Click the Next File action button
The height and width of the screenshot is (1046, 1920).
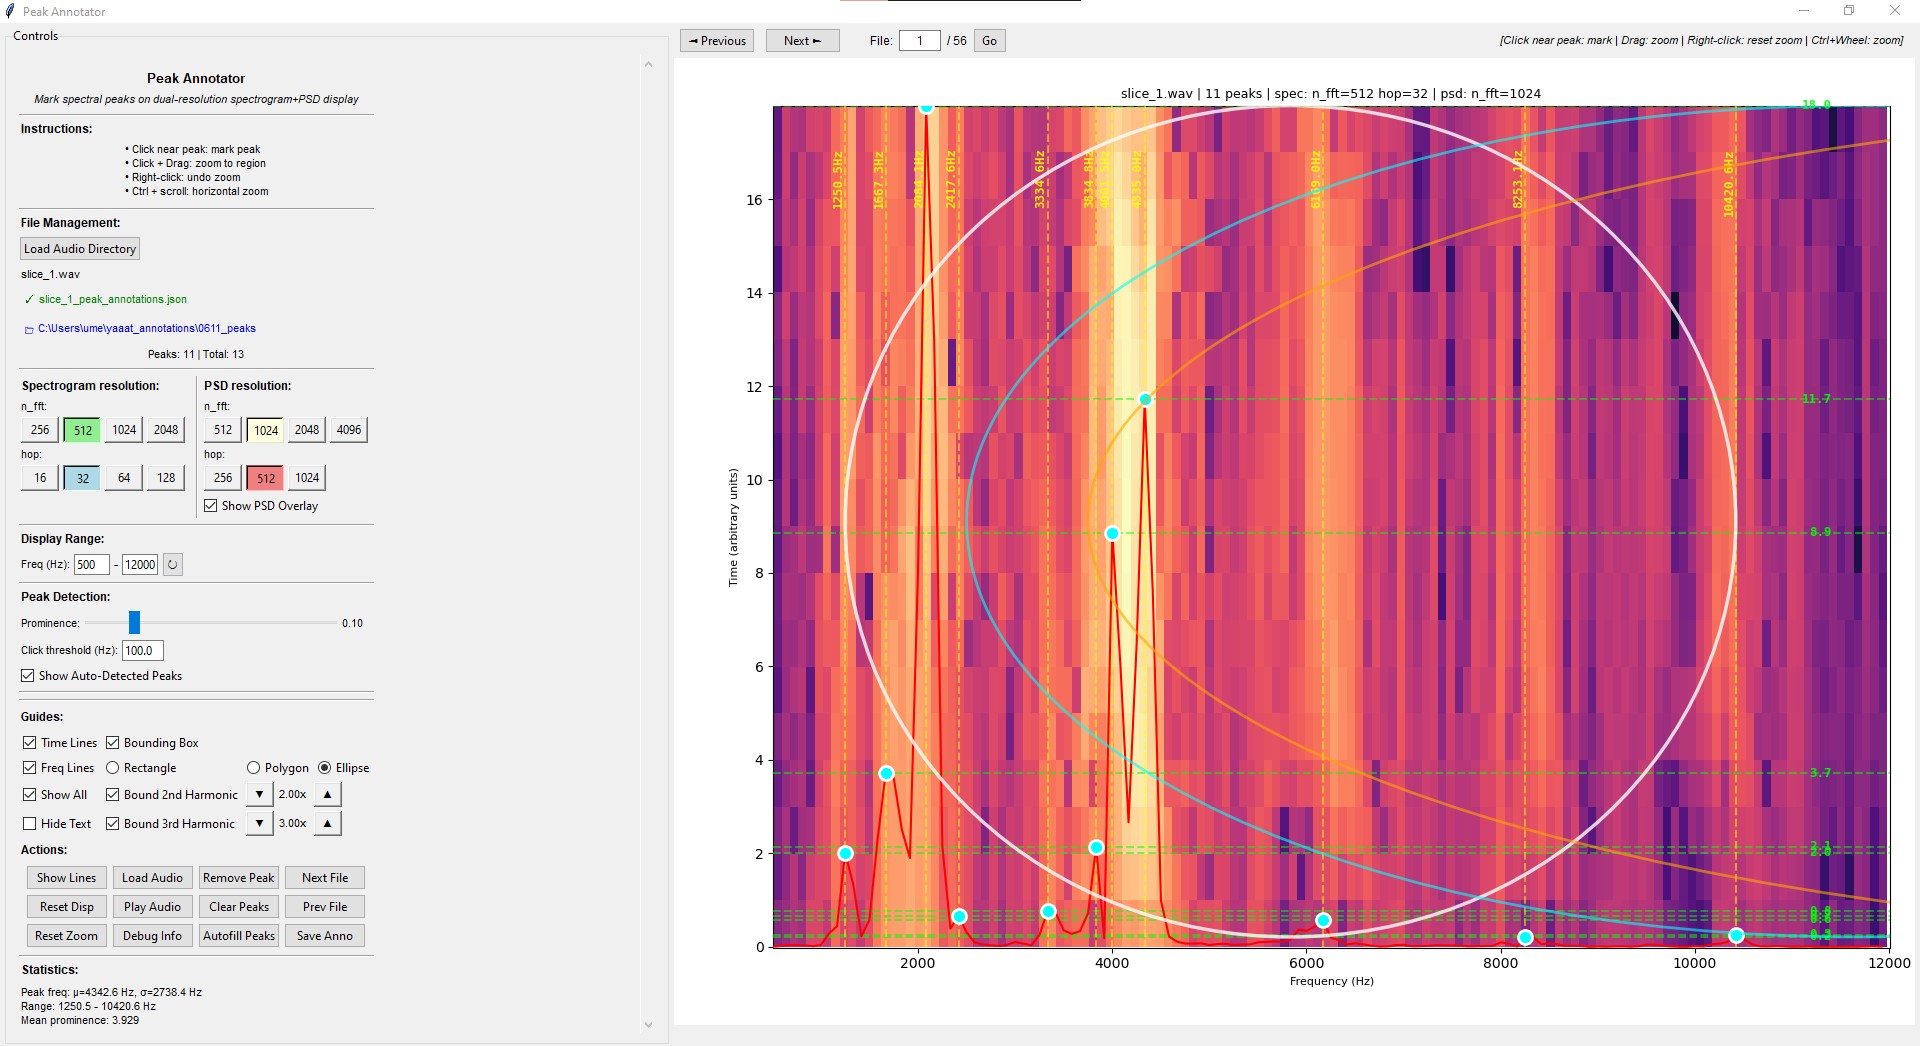pyautogui.click(x=325, y=878)
